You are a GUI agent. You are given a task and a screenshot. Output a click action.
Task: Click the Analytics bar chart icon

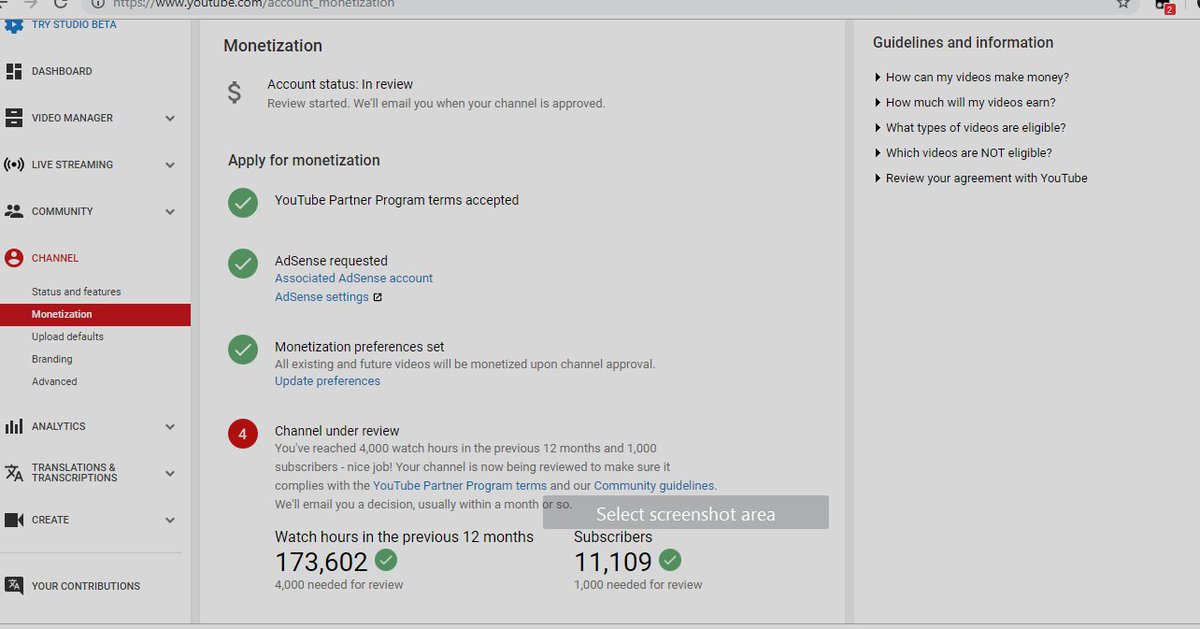[14, 427]
